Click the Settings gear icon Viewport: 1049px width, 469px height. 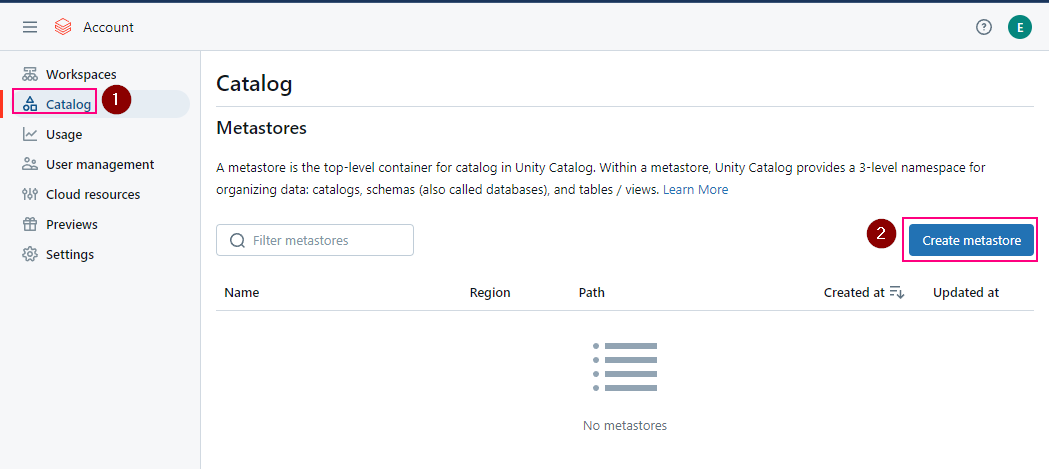[x=30, y=254]
